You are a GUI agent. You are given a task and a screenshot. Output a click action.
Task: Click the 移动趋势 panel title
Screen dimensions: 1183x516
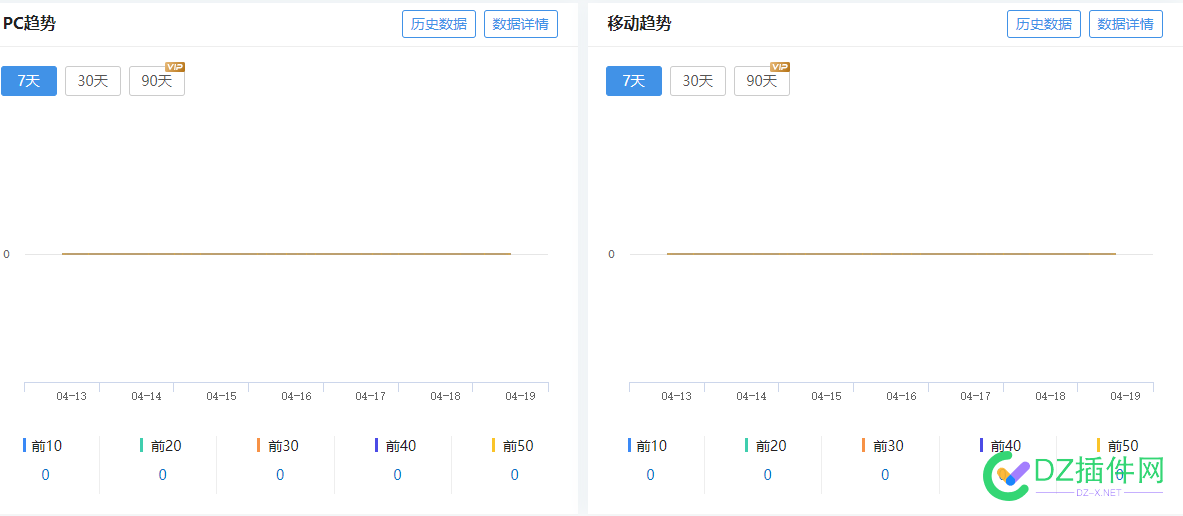tap(639, 23)
